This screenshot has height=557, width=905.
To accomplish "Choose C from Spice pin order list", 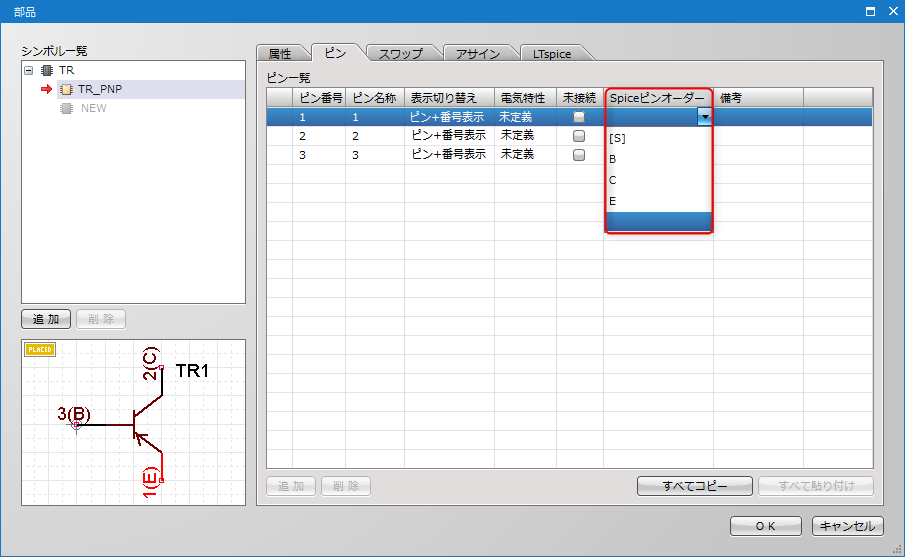I will pos(659,181).
